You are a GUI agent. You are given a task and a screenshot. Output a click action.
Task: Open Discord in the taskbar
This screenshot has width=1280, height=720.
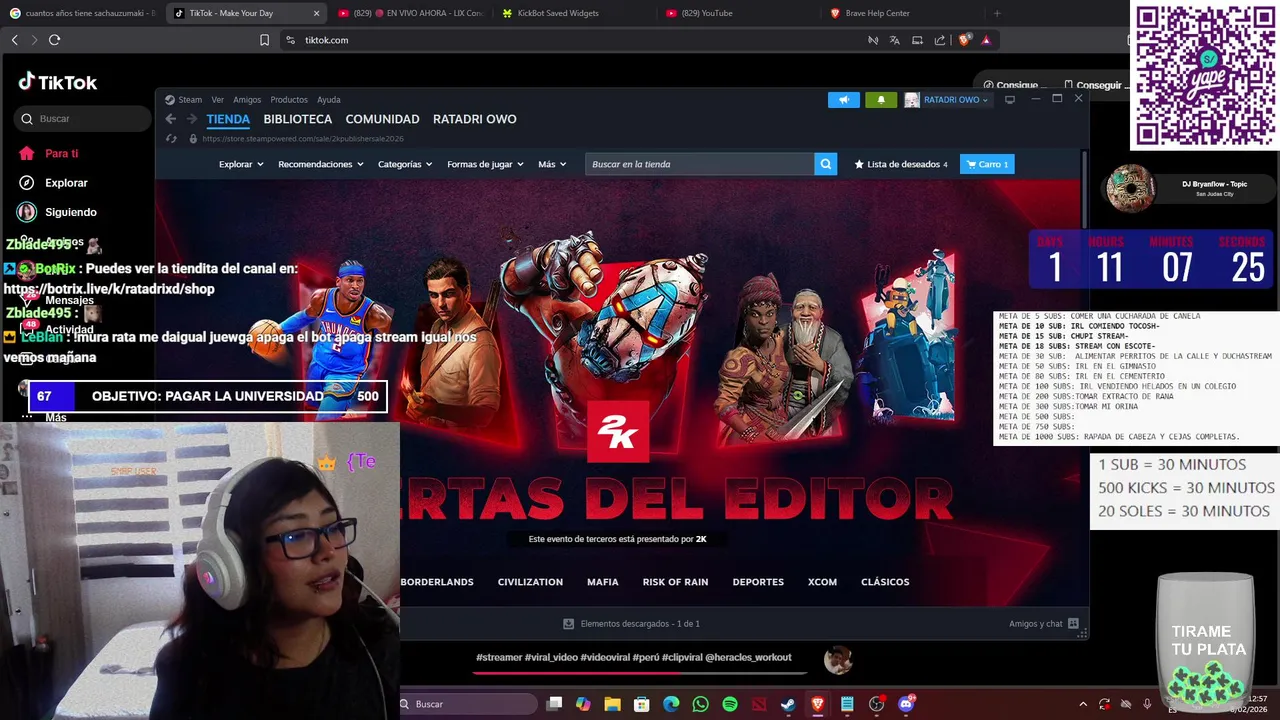[x=906, y=704]
